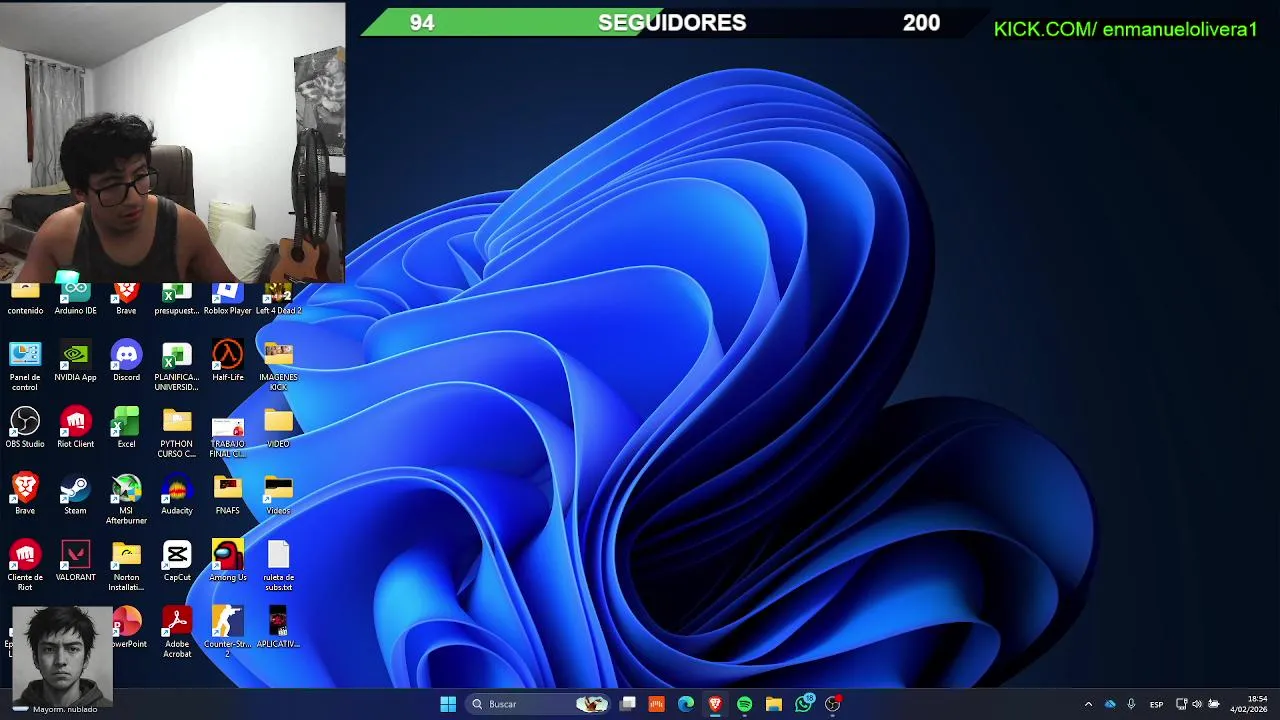
Task: Click the microphone tray icon
Action: tap(1131, 704)
